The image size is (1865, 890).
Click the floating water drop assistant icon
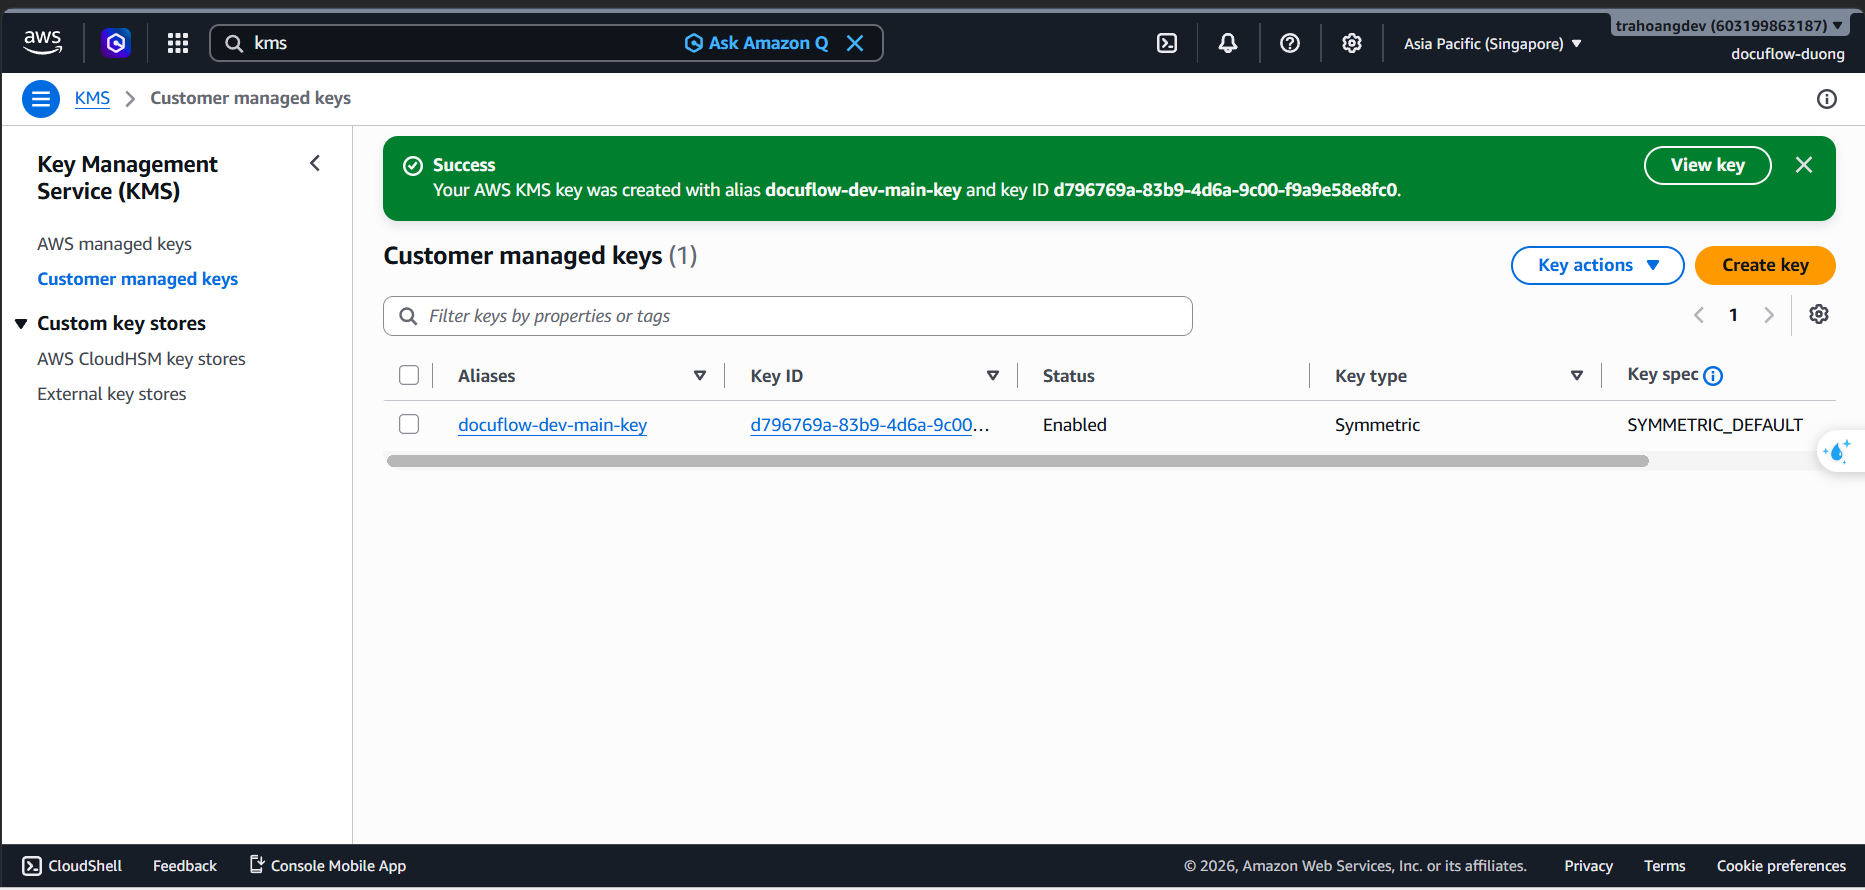[1838, 452]
